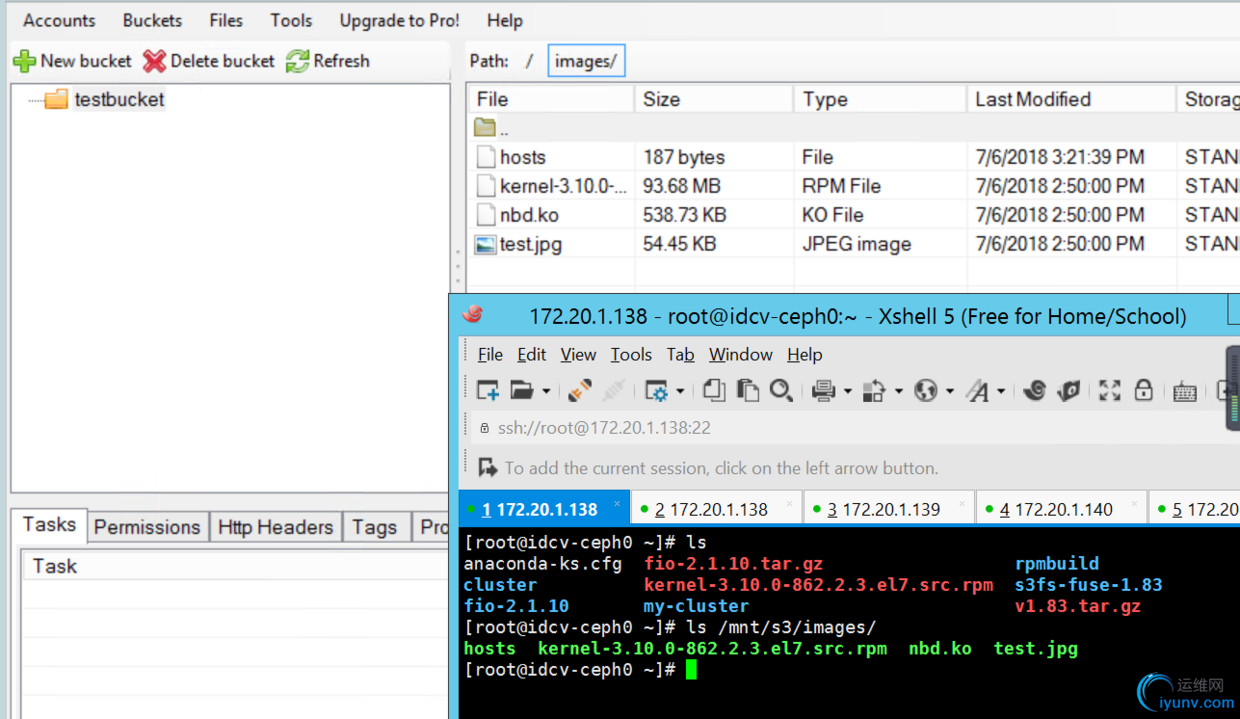Click the images/ path segment

(x=586, y=61)
